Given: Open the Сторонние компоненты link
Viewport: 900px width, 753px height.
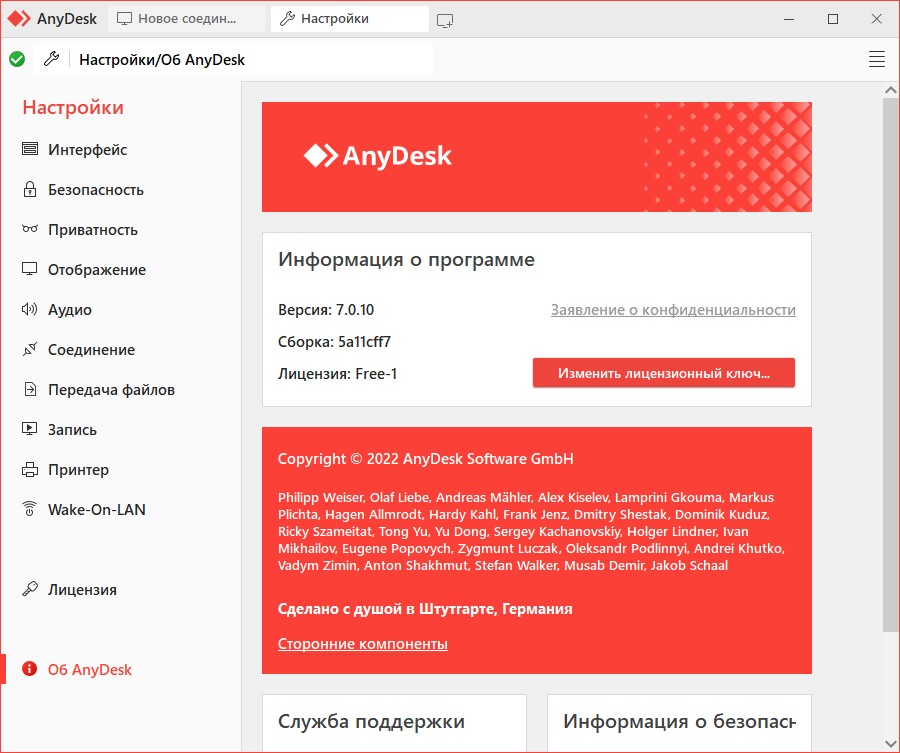Looking at the screenshot, I should tap(363, 643).
